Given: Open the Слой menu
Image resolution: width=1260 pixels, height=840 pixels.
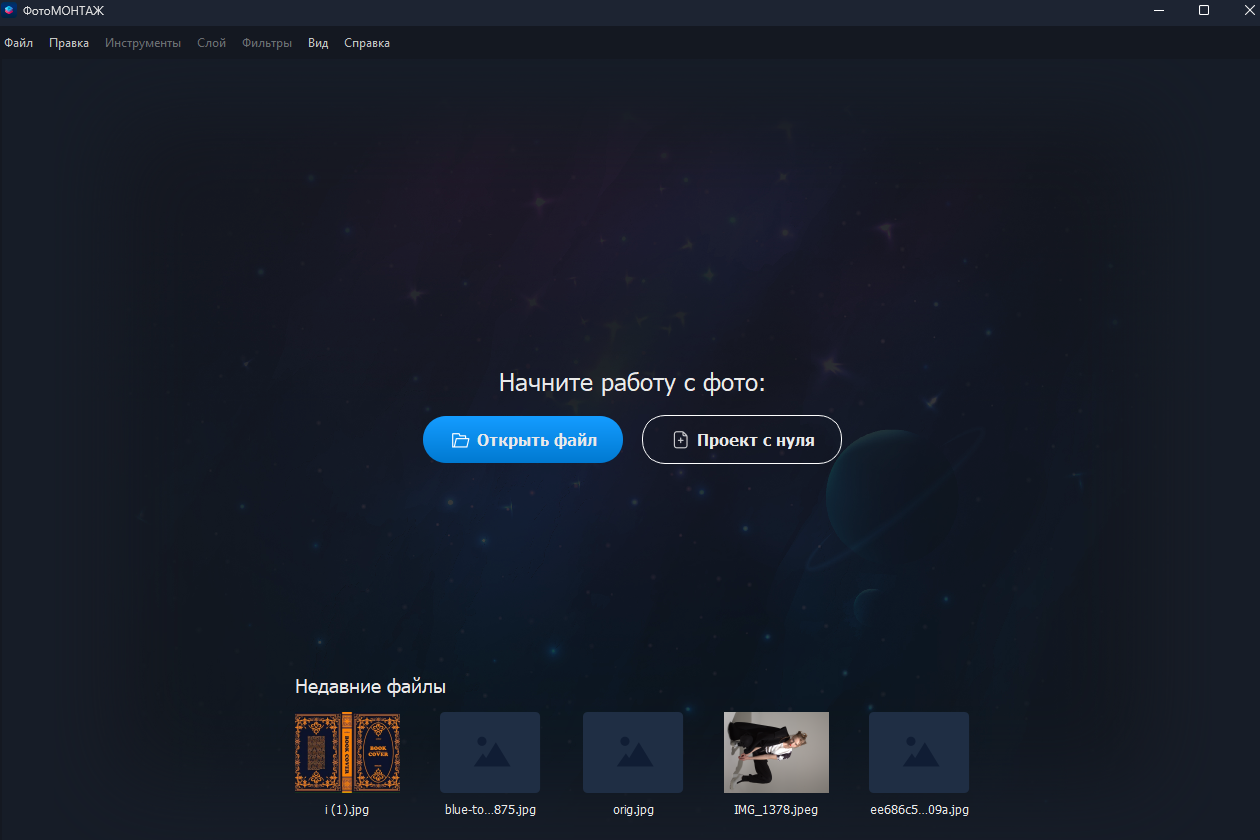Looking at the screenshot, I should tap(211, 43).
